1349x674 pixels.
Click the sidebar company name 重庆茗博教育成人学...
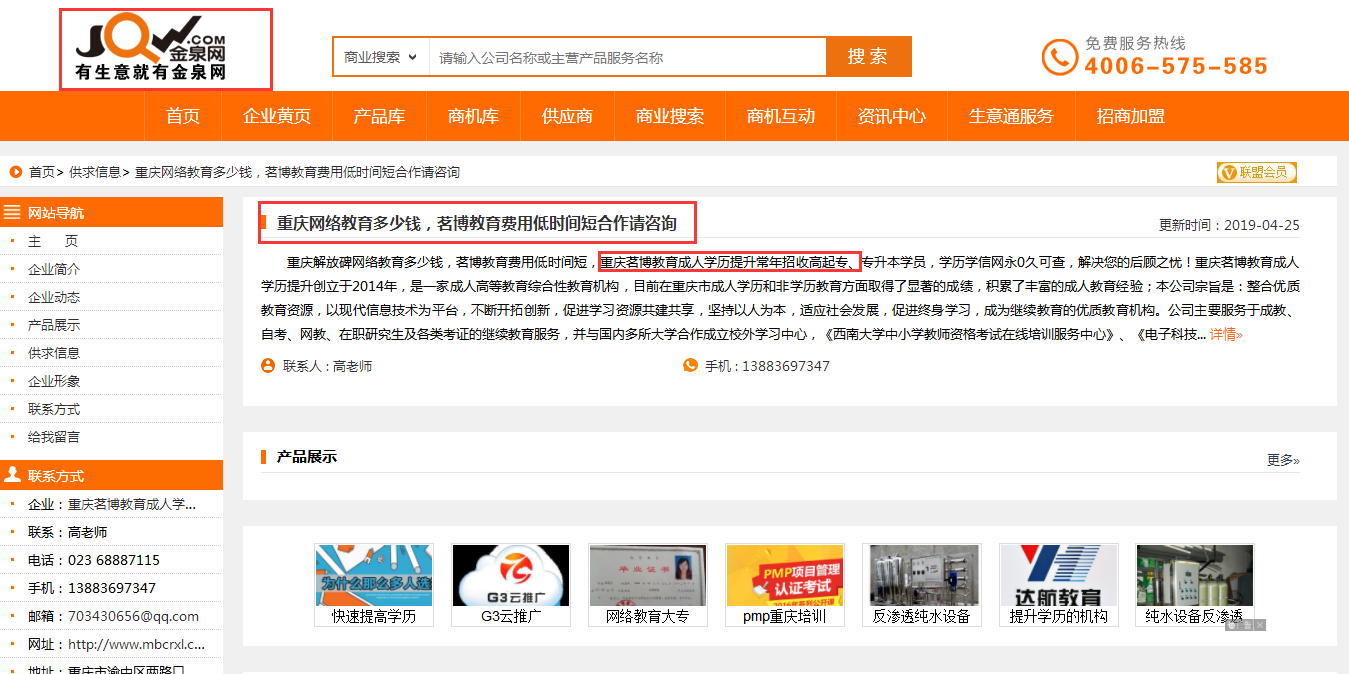click(x=132, y=504)
